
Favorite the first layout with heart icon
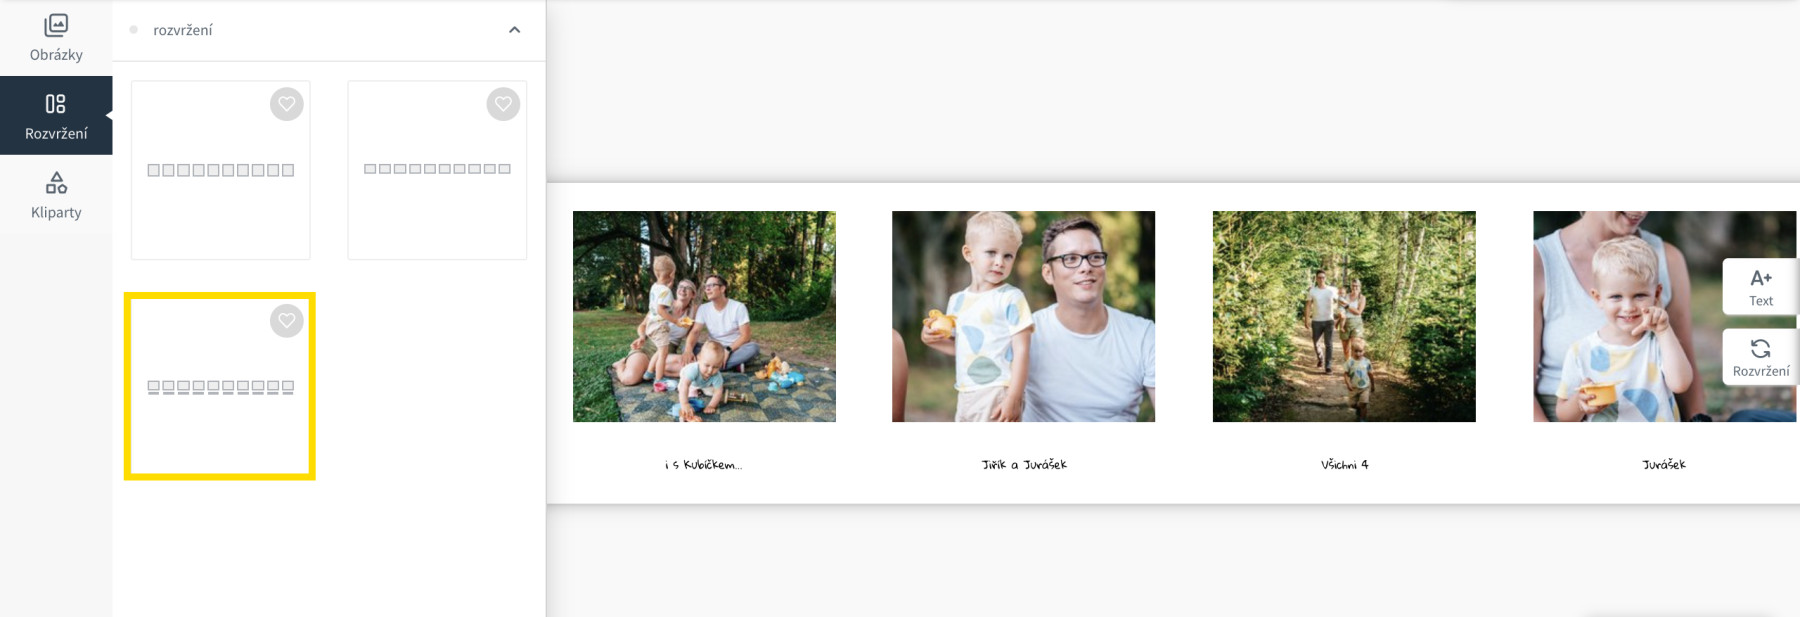click(287, 104)
